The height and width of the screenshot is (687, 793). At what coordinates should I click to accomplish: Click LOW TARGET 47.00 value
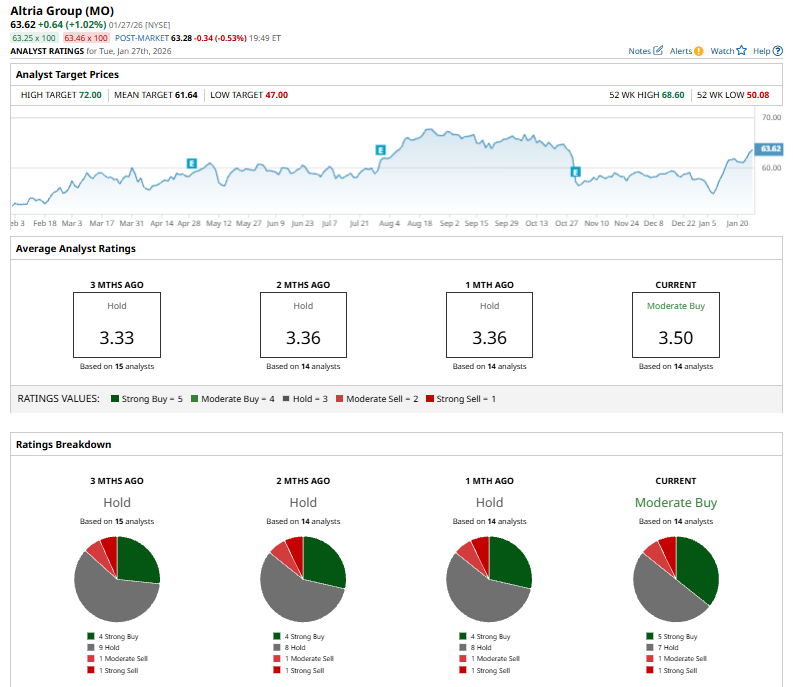click(x=277, y=95)
